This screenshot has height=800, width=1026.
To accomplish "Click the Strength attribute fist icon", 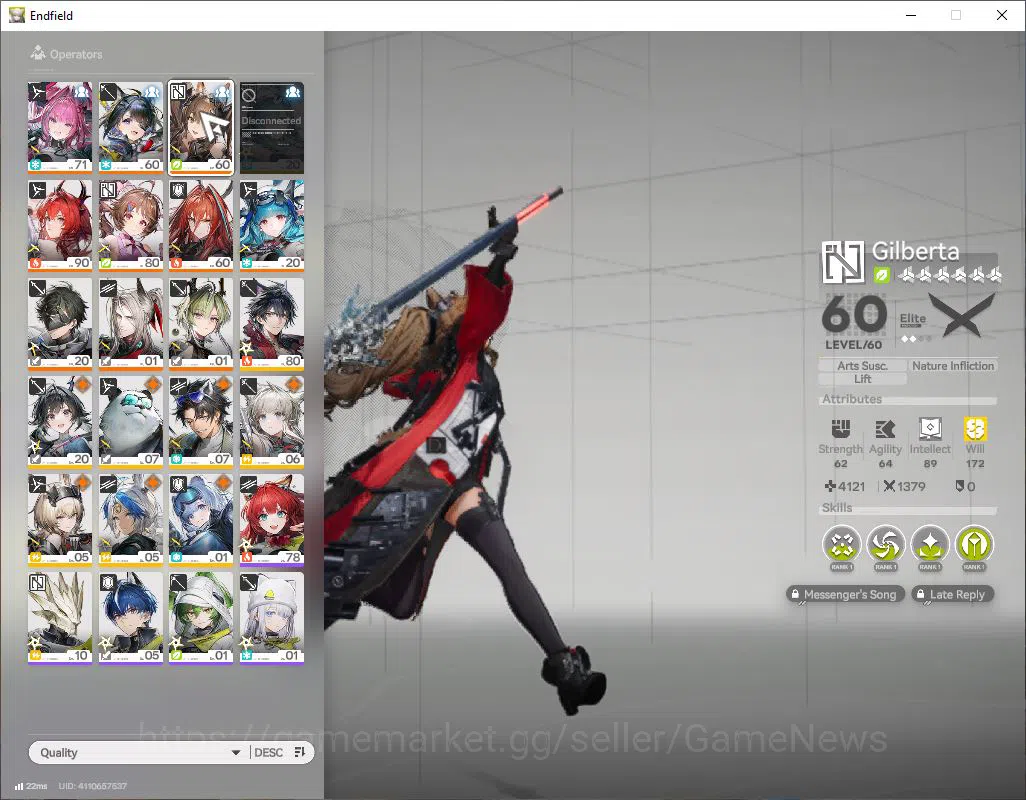I will (841, 429).
